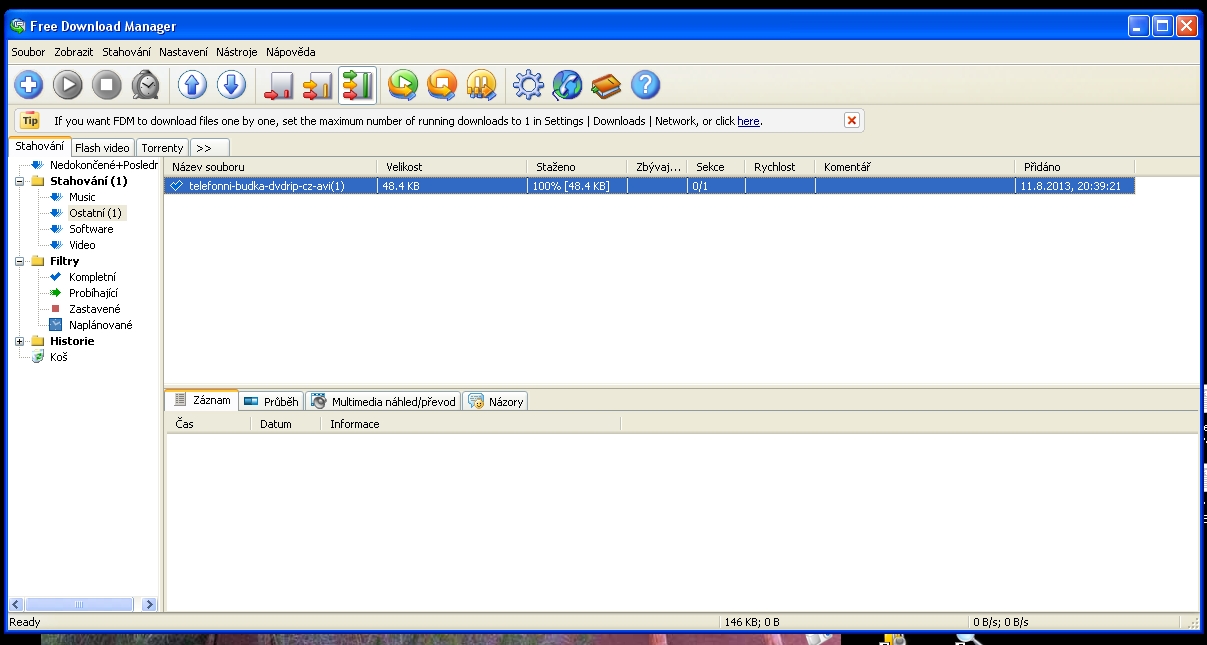Click tree panel scrollbar left arrow
This screenshot has width=1207, height=645.
pos(16,604)
